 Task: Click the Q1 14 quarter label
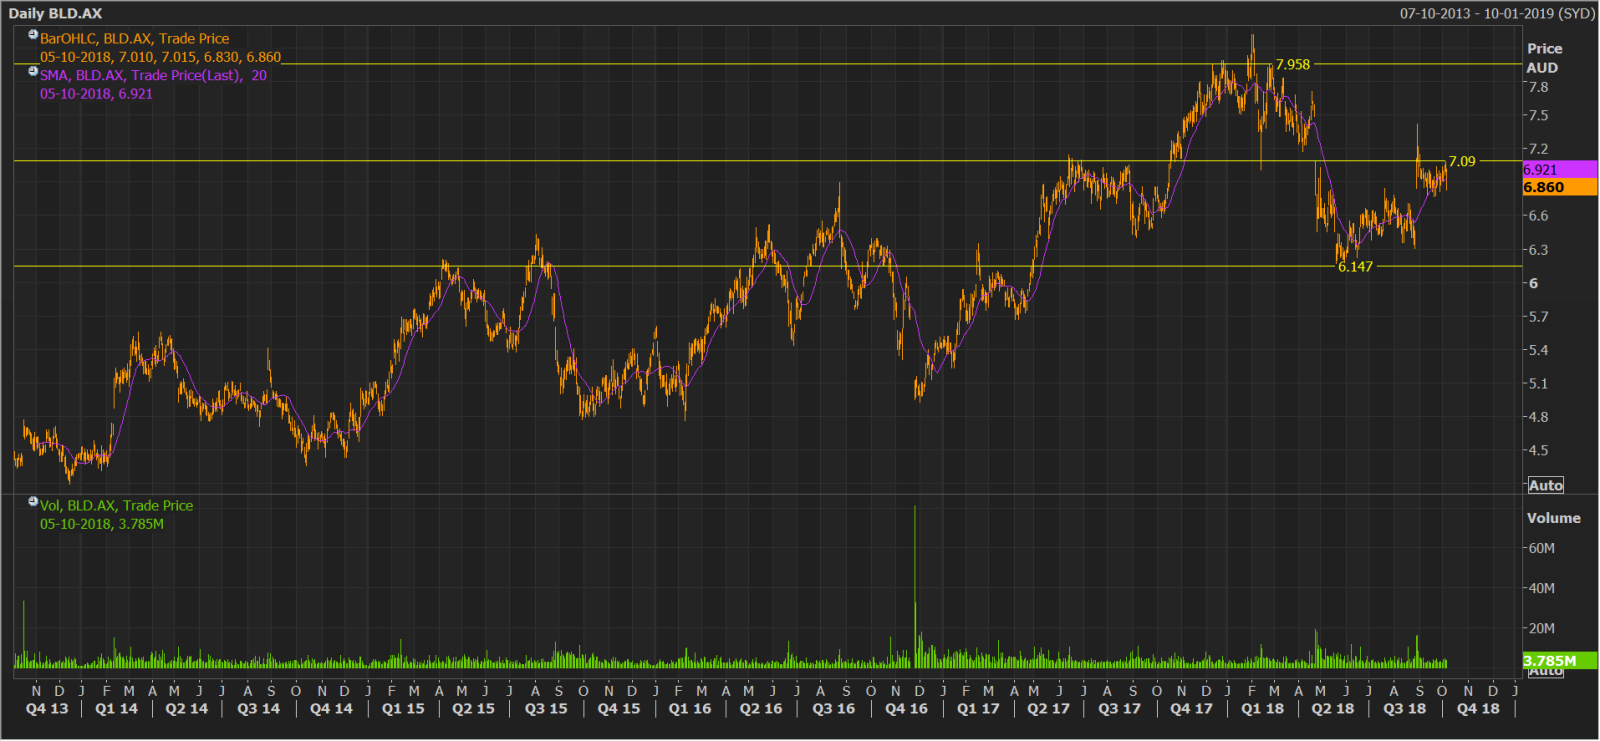point(116,708)
